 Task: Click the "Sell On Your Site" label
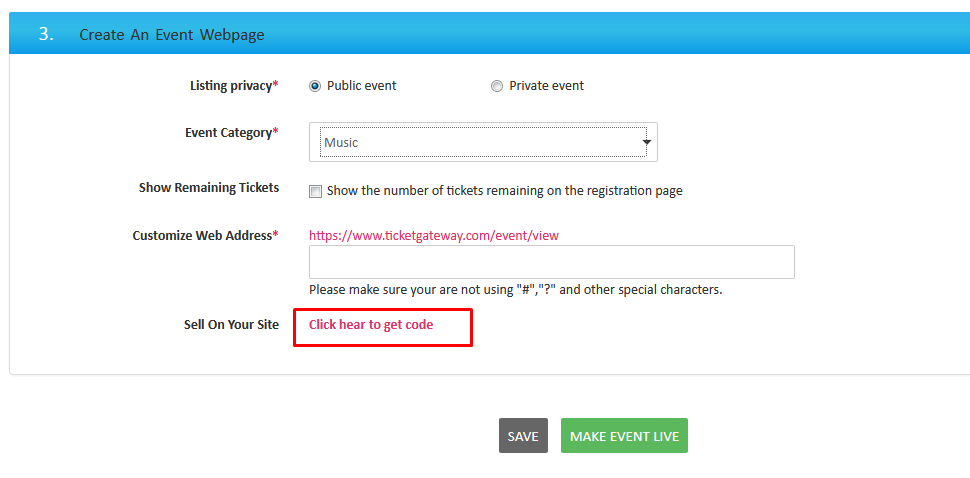pyautogui.click(x=231, y=325)
